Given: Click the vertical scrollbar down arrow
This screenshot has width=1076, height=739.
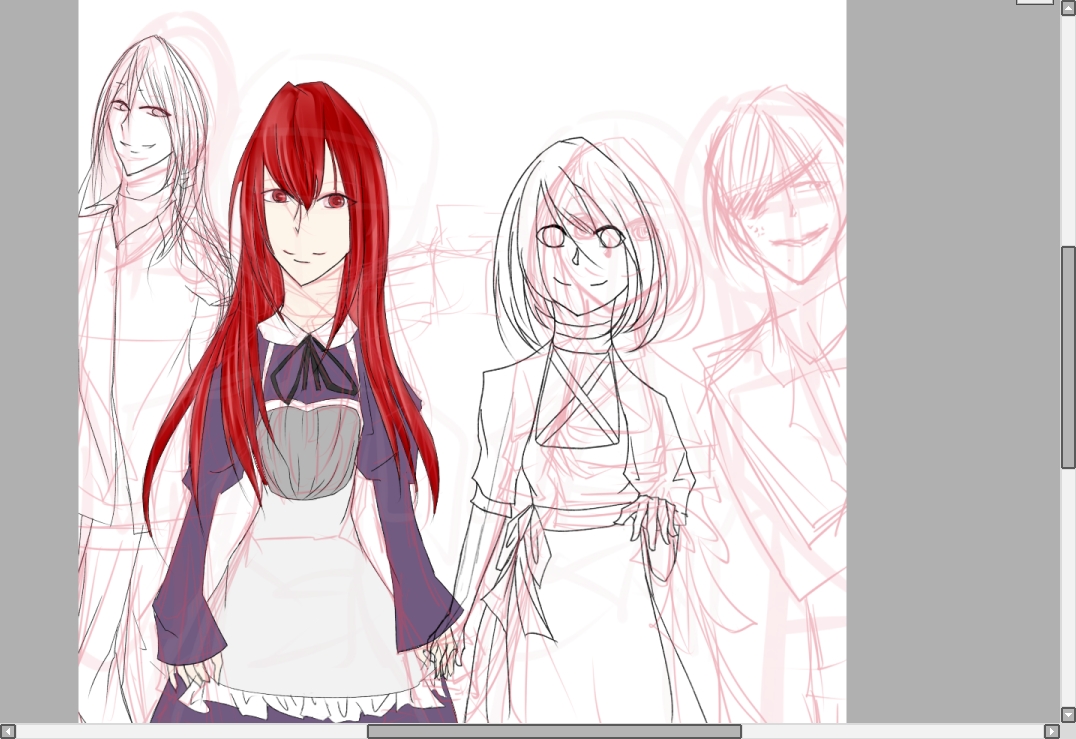Looking at the screenshot, I should pyautogui.click(x=1068, y=715).
